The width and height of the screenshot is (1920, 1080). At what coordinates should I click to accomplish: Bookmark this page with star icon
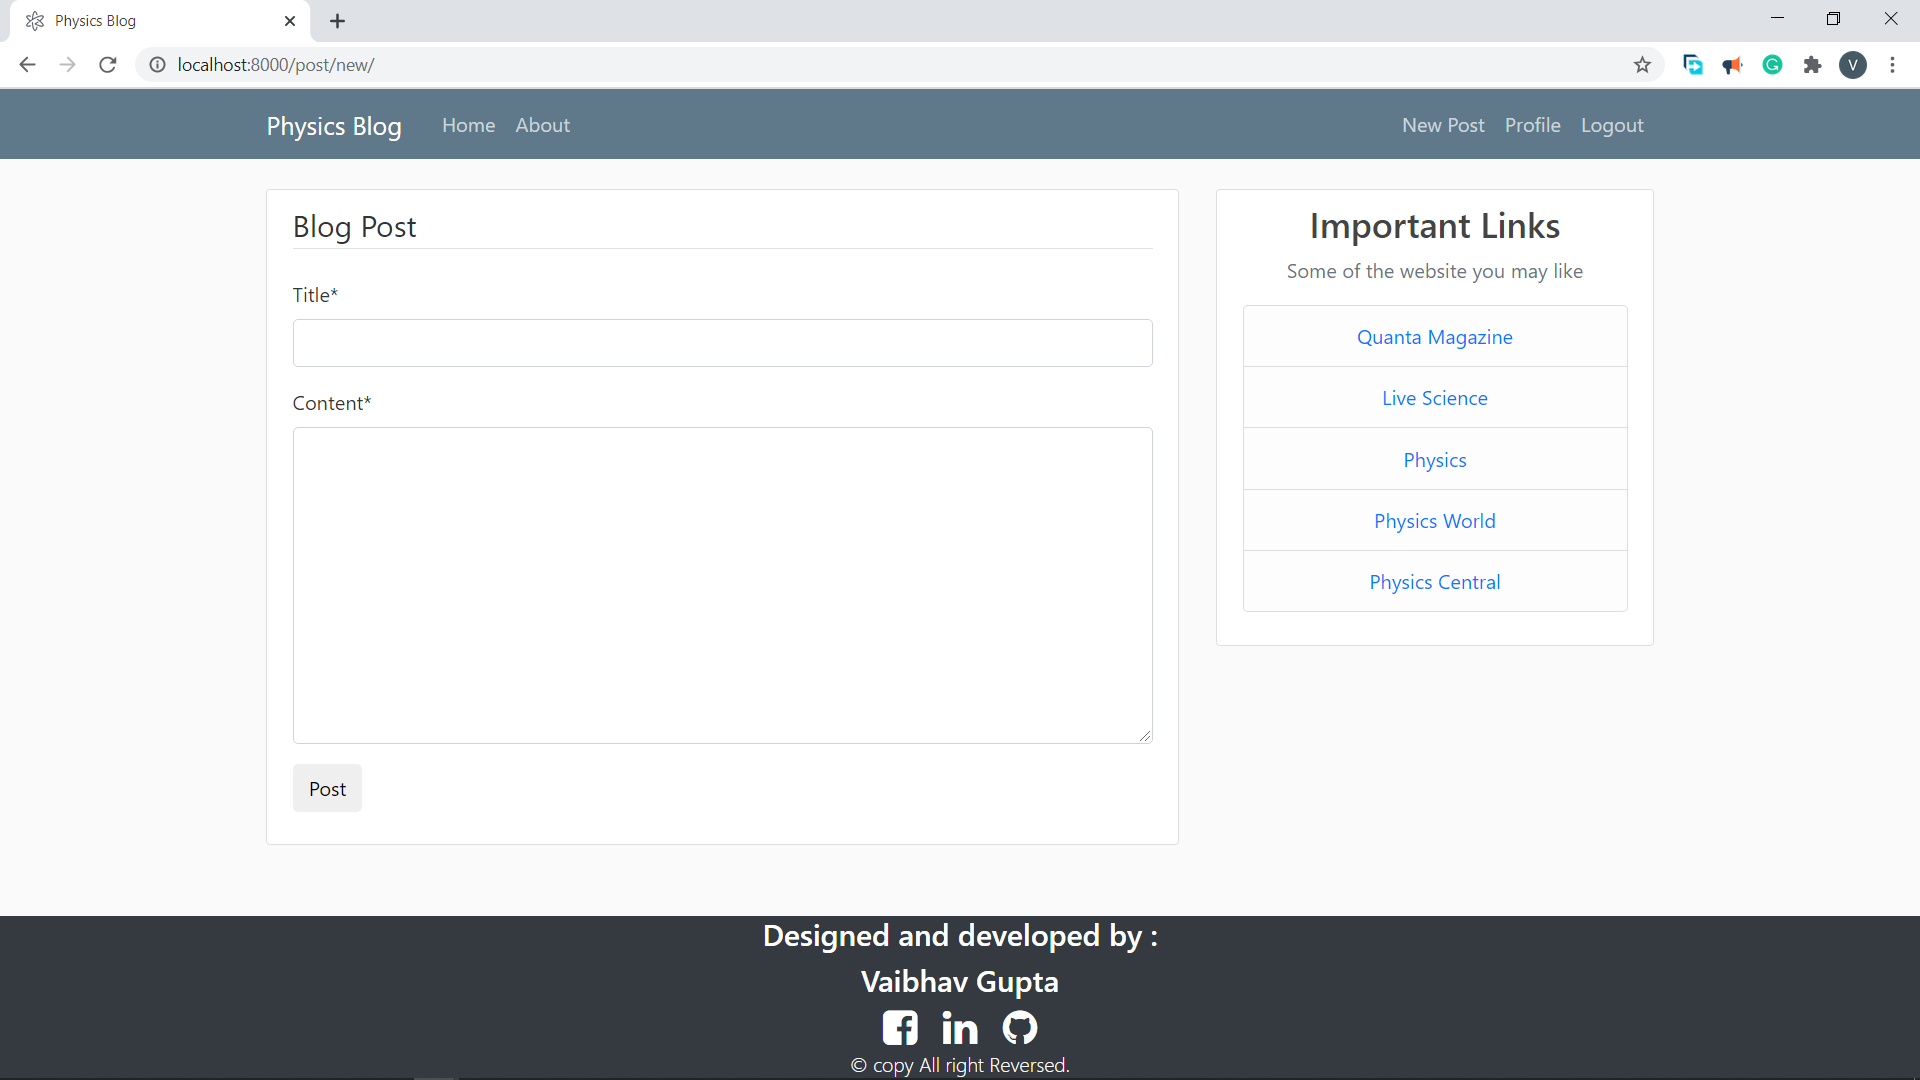click(x=1642, y=65)
